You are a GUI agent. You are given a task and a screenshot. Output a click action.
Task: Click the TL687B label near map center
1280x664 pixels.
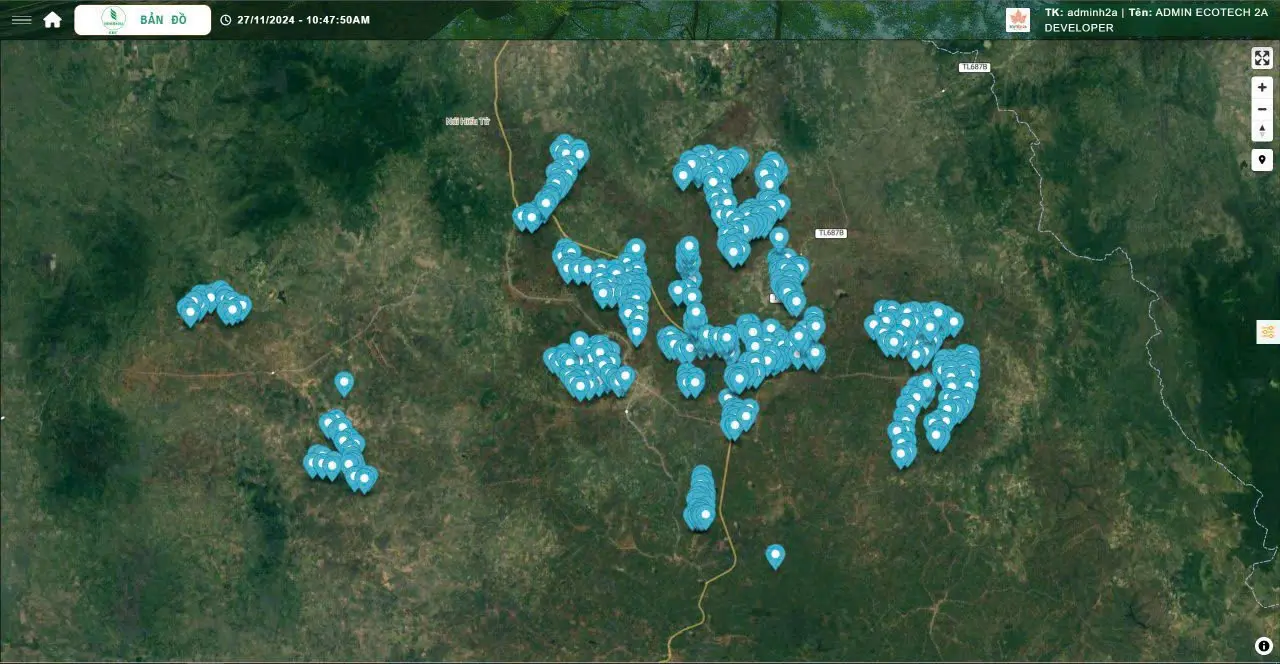(x=830, y=233)
